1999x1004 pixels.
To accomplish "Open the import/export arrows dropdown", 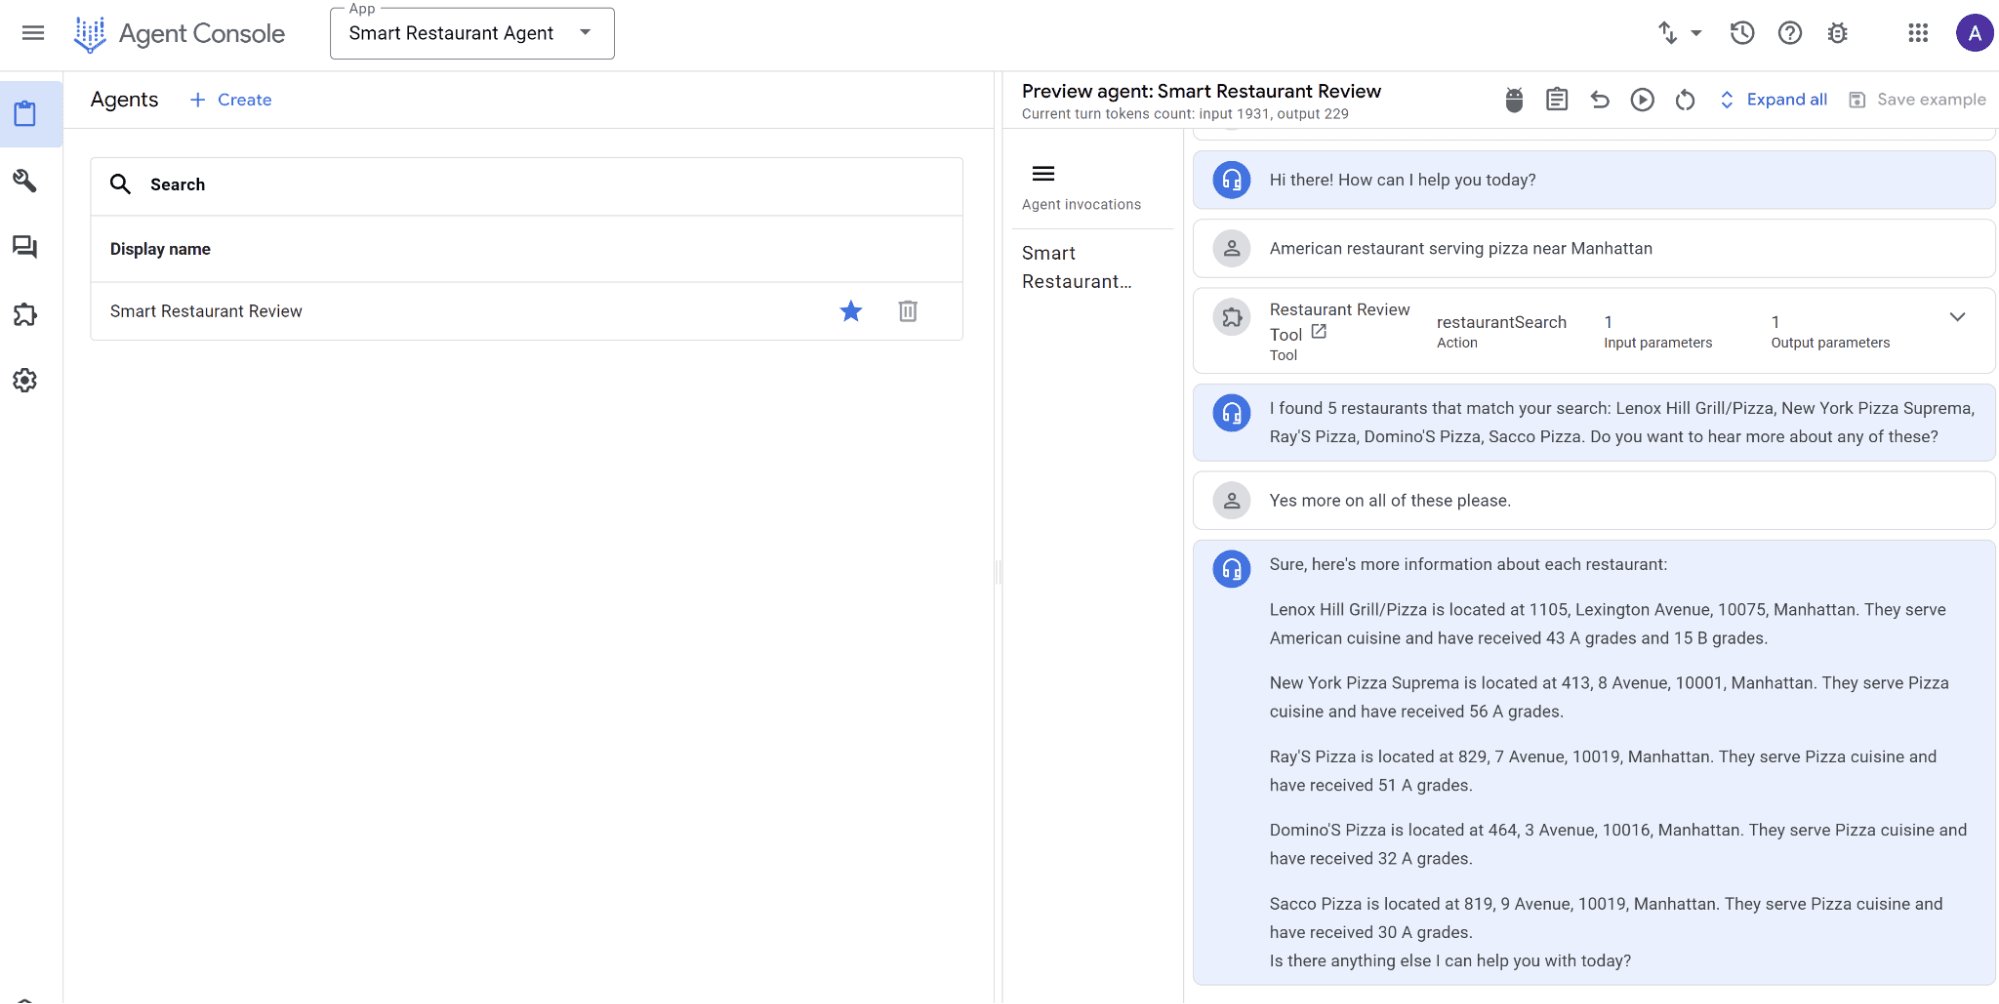I will [1679, 33].
